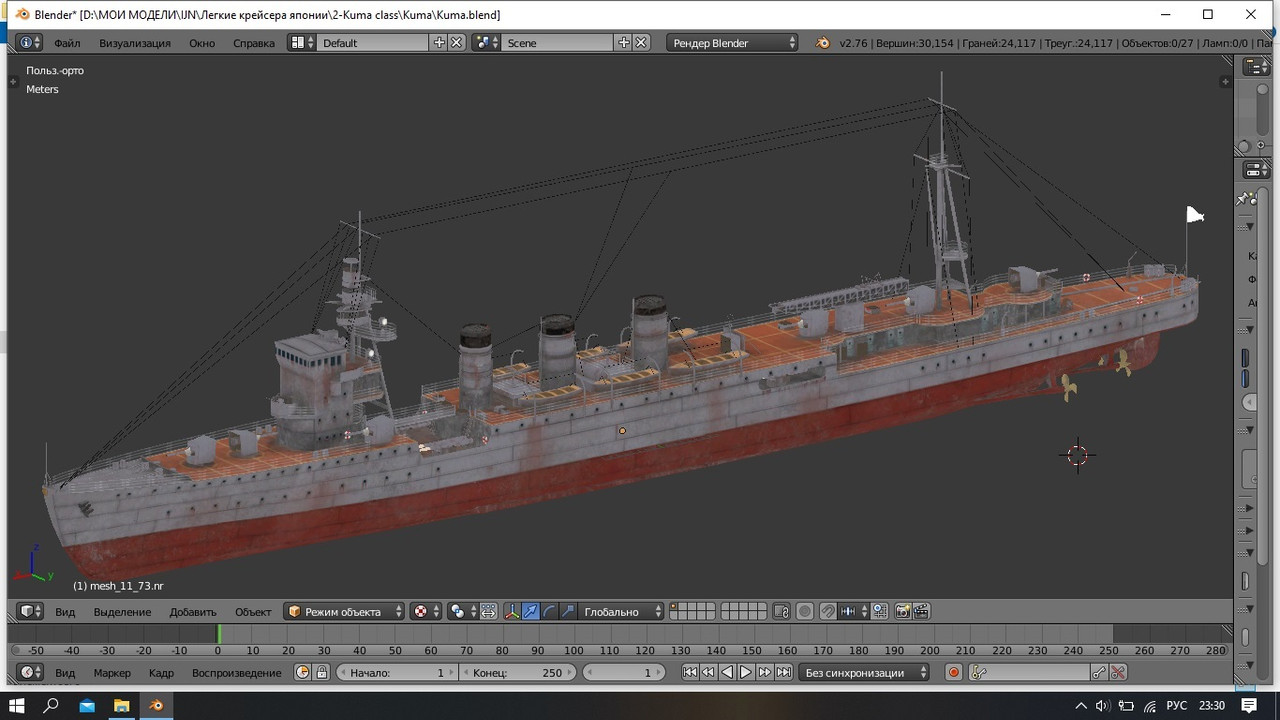
Task: Toggle snap during transform magnet
Action: tap(827, 611)
